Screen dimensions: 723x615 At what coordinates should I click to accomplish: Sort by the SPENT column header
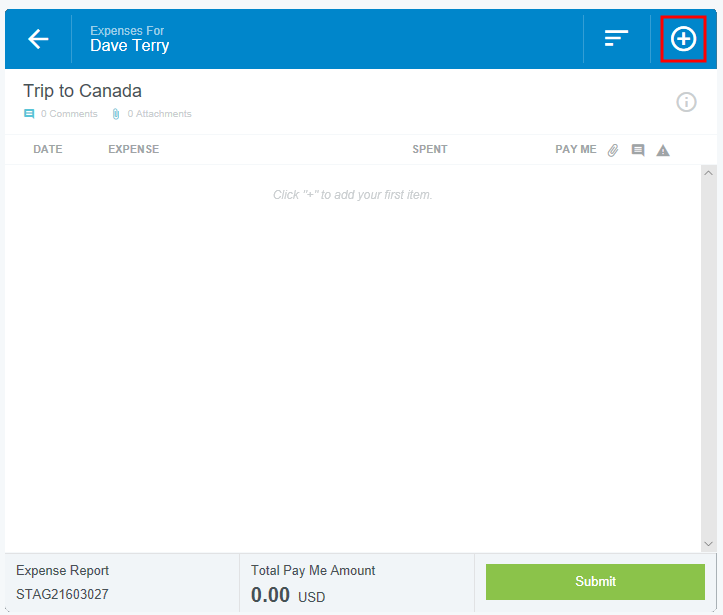tap(430, 150)
